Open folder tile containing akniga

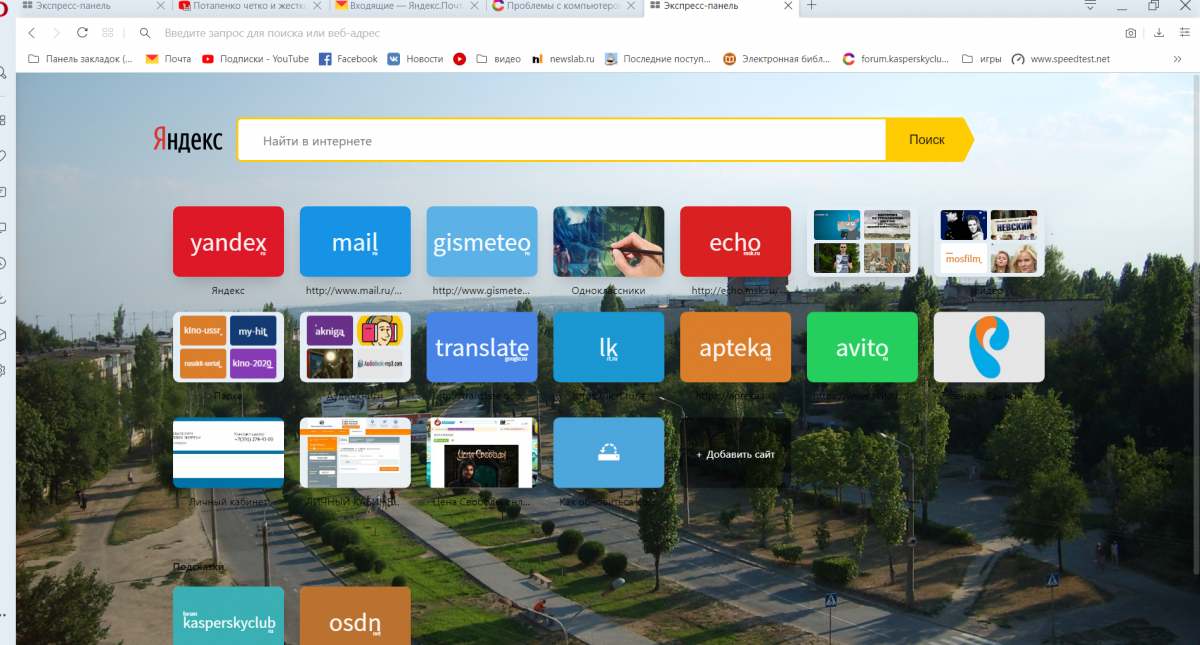(x=355, y=347)
